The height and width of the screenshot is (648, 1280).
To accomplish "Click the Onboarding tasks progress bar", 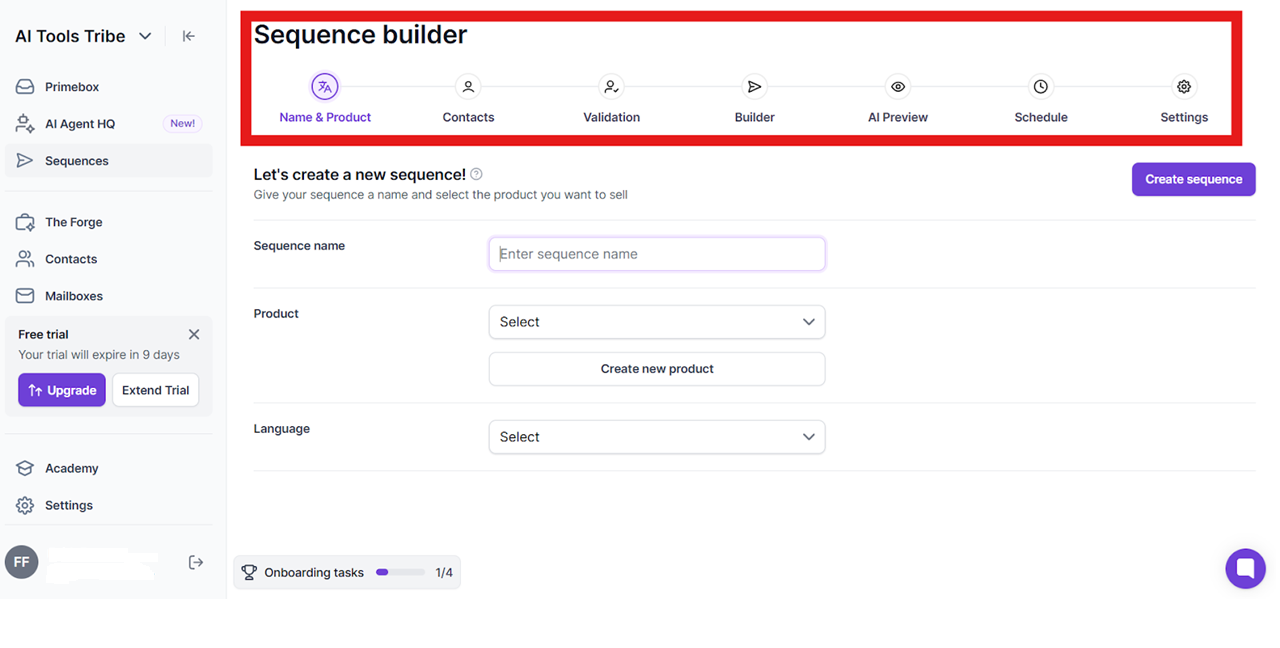I will point(400,573).
